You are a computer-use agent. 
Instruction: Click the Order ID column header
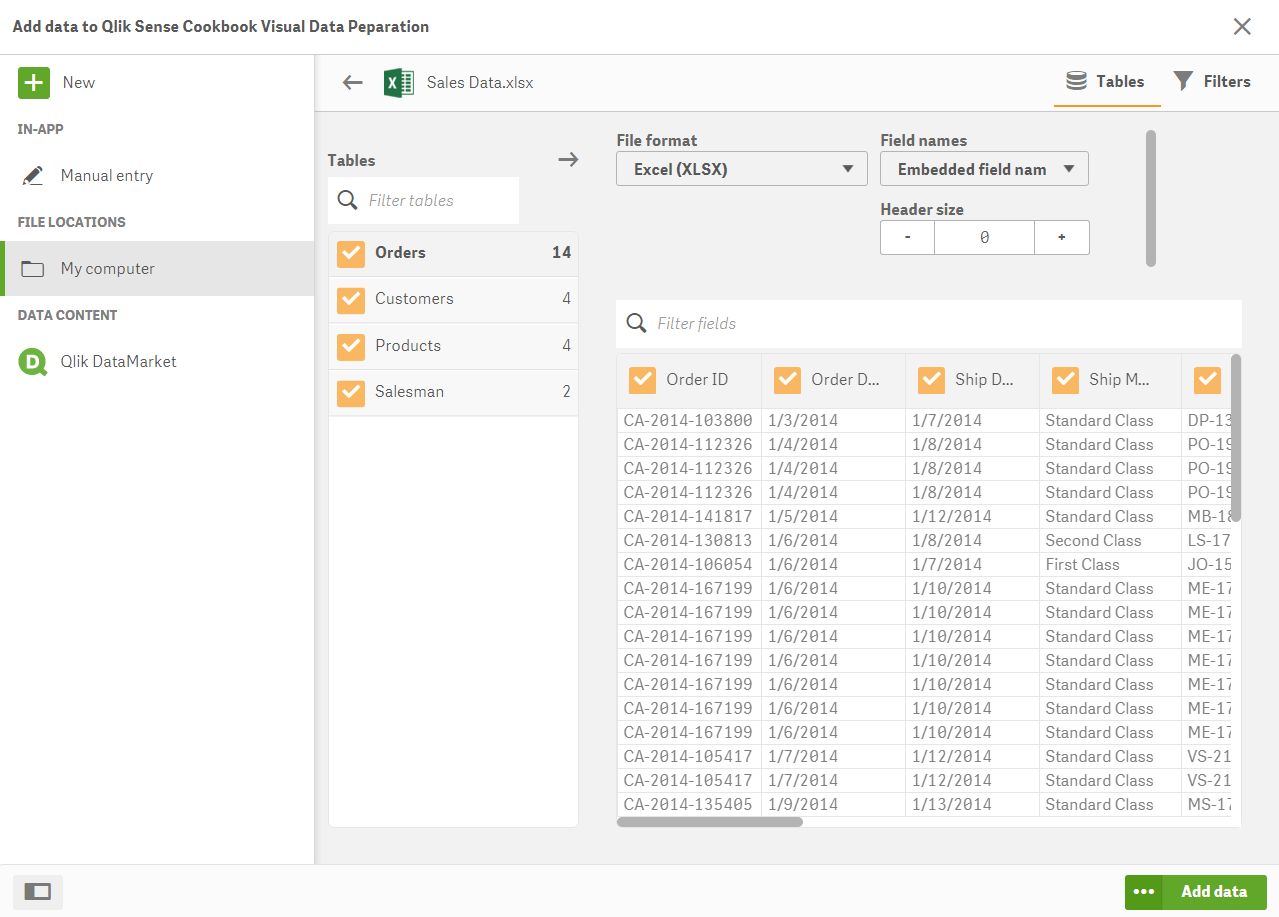coord(689,380)
